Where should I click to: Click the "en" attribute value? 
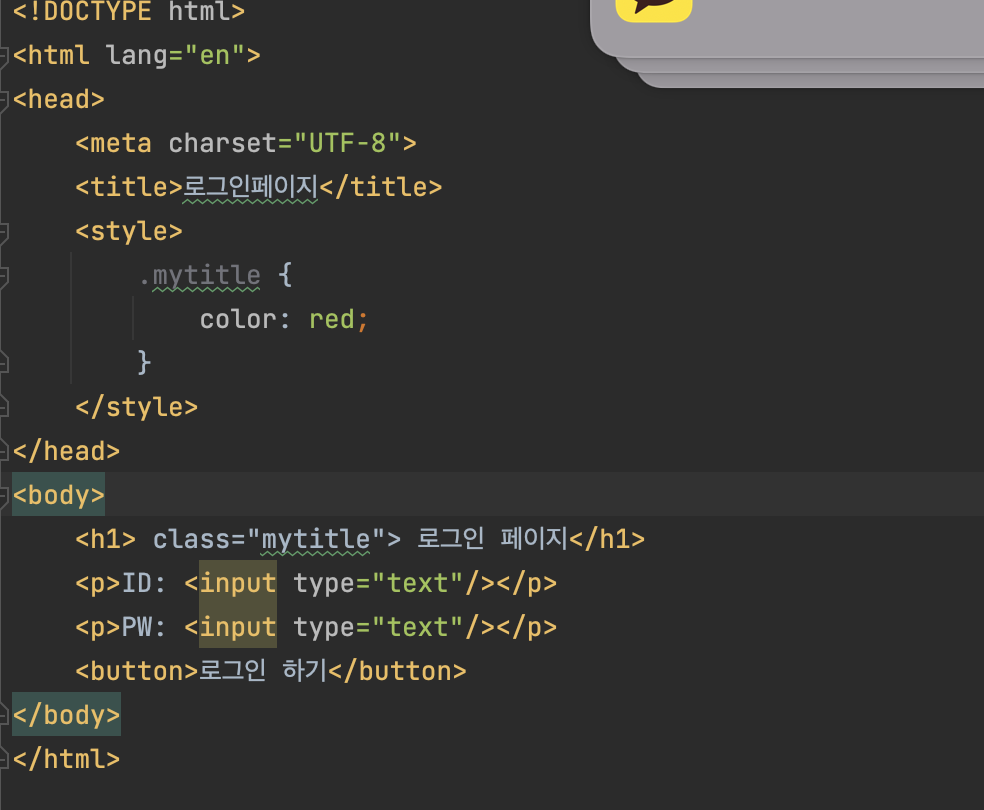click(x=215, y=55)
